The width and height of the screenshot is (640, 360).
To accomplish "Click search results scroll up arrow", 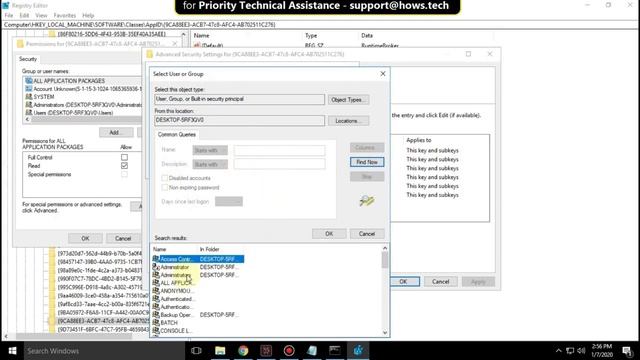I will [385, 248].
